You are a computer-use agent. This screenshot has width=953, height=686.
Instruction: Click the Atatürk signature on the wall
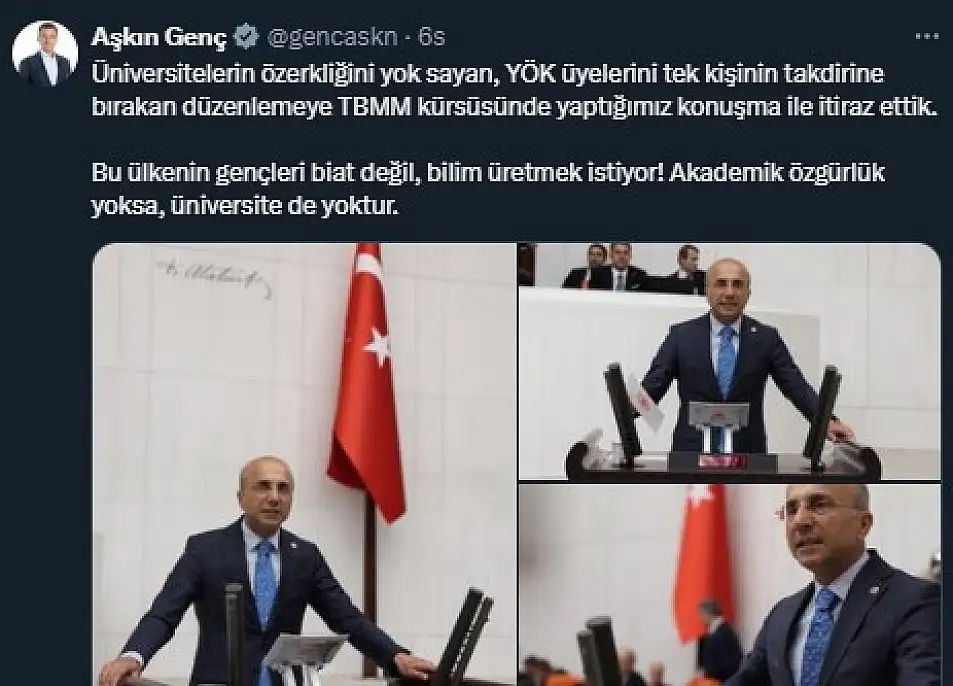211,275
